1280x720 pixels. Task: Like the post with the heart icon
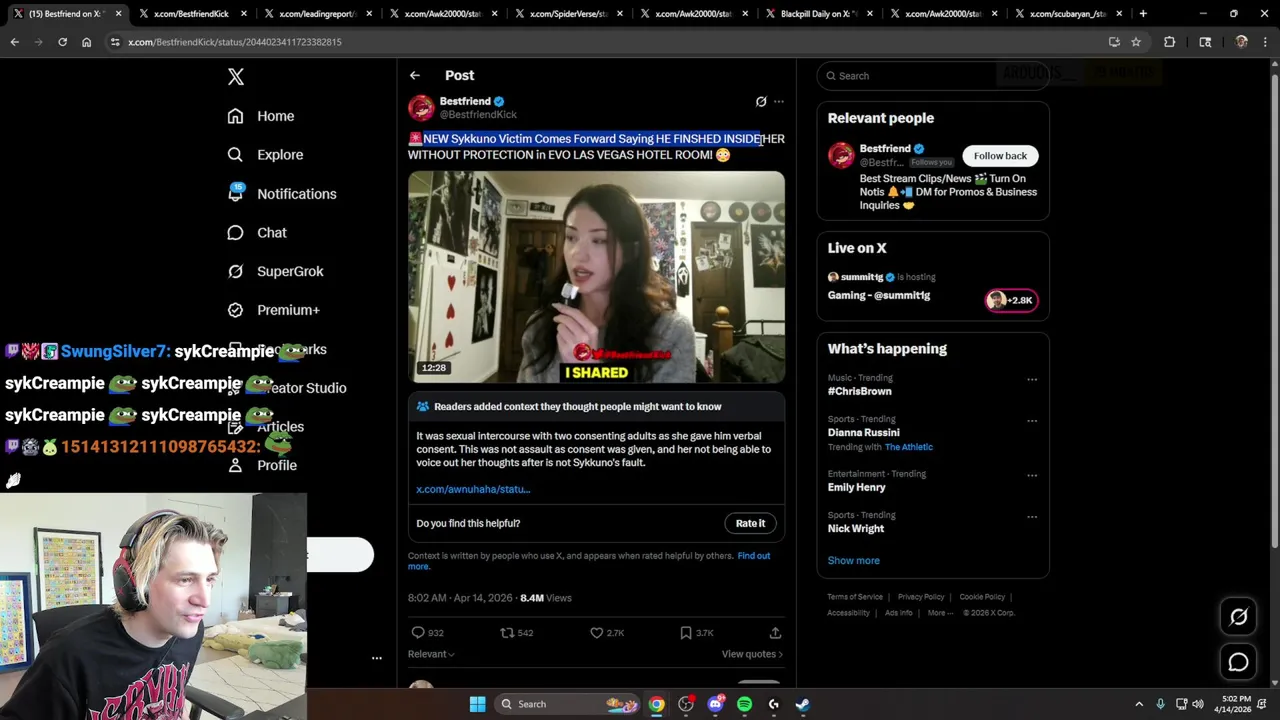pyautogui.click(x=596, y=632)
